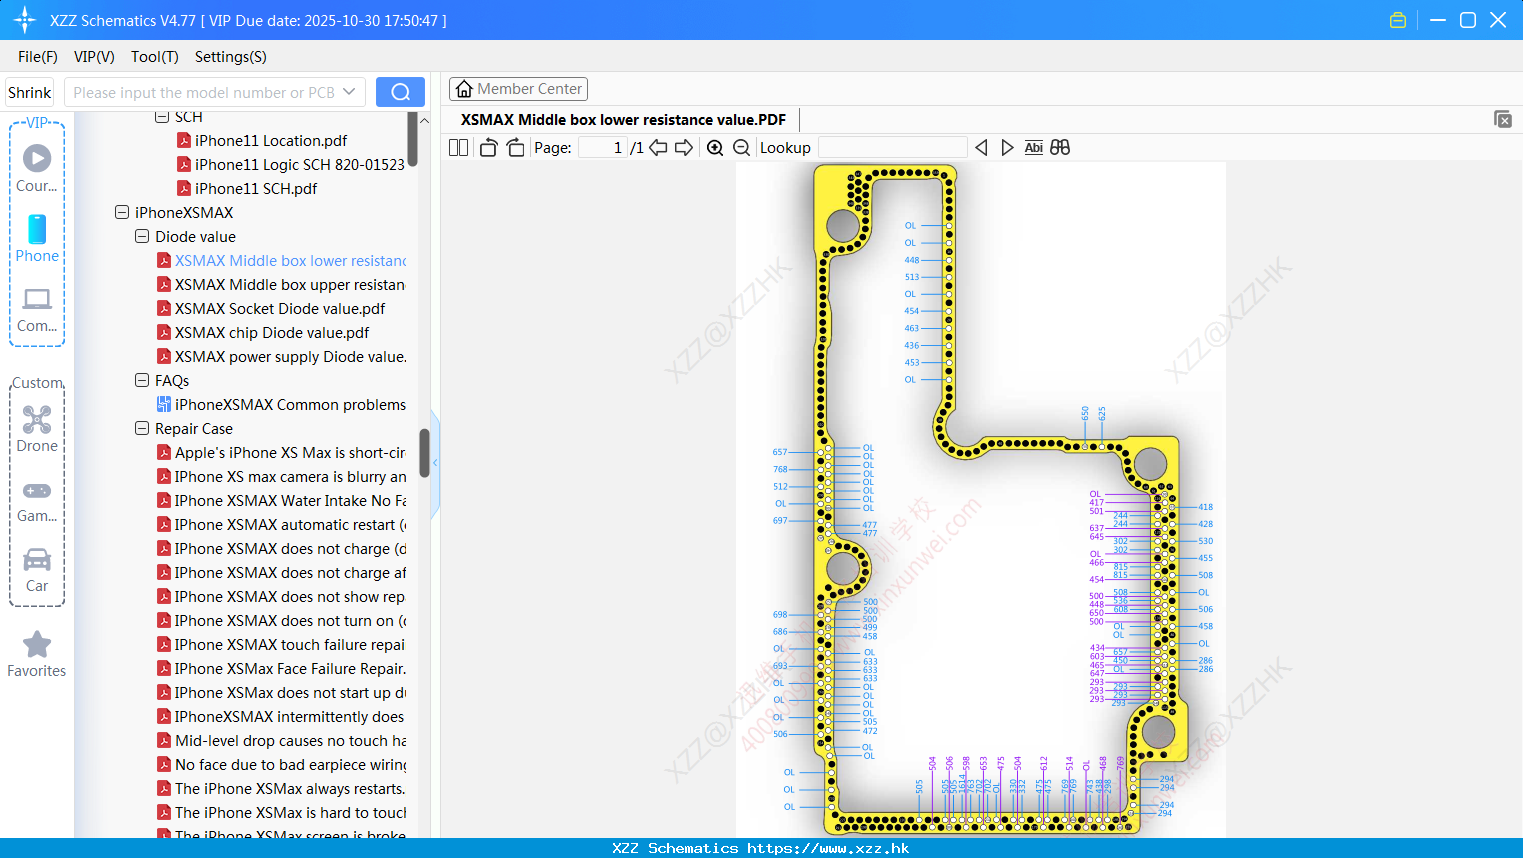
Task: Go to the next page arrow
Action: pyautogui.click(x=684, y=147)
